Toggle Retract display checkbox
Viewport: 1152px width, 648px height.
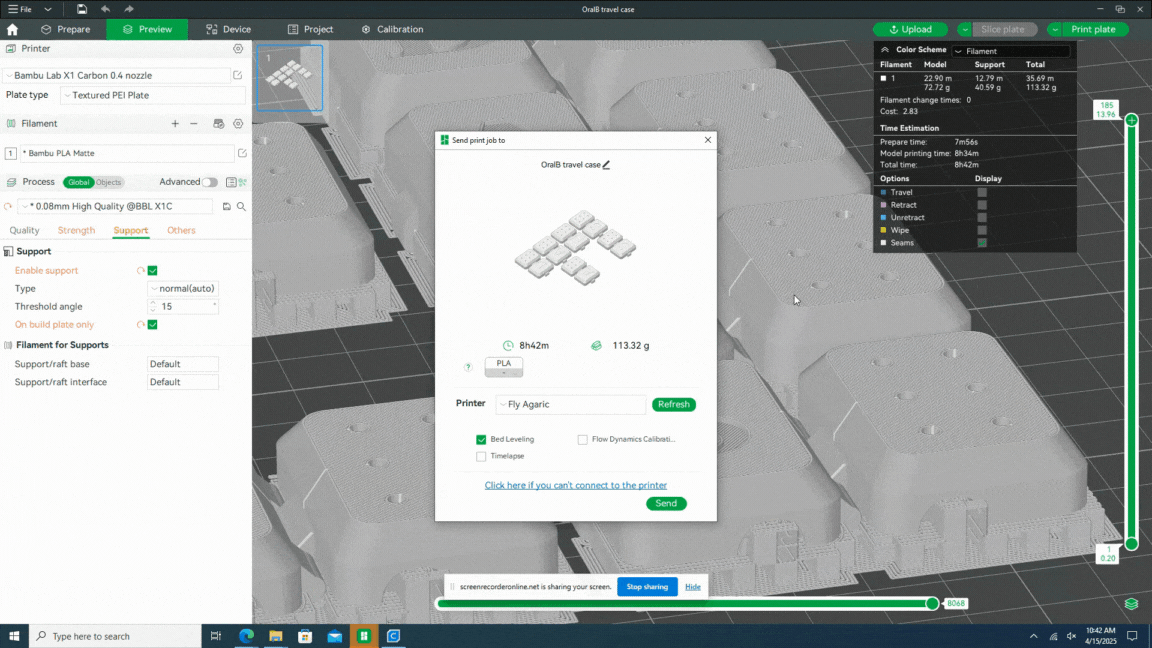tap(982, 205)
